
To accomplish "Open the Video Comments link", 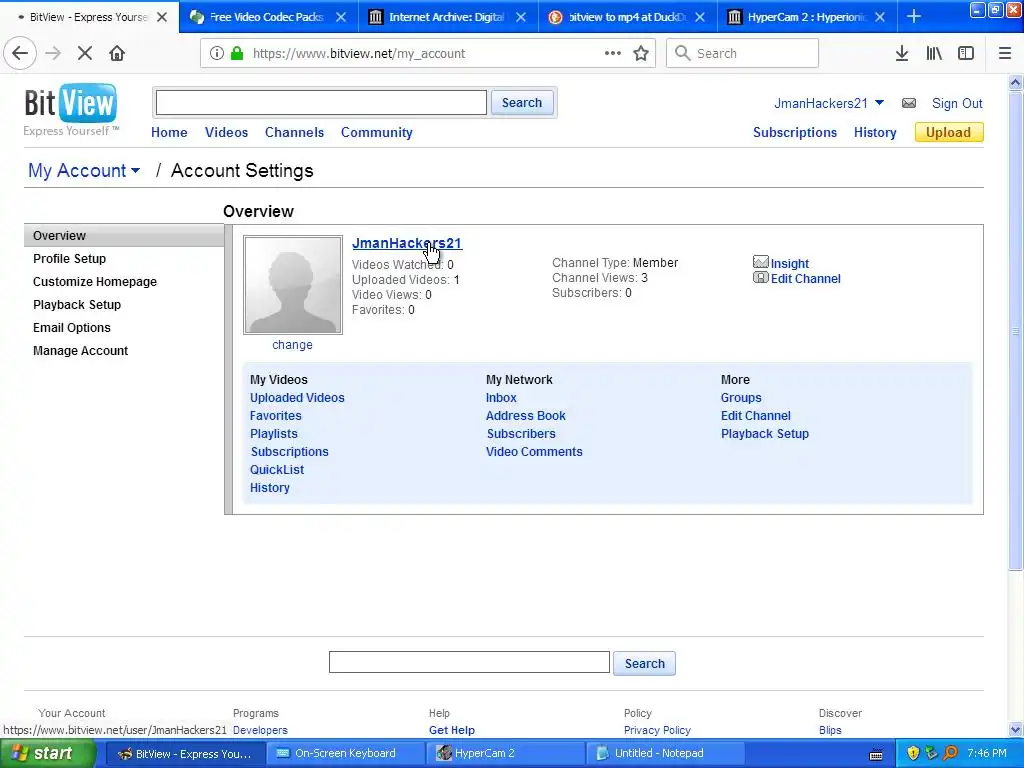I will click(534, 451).
